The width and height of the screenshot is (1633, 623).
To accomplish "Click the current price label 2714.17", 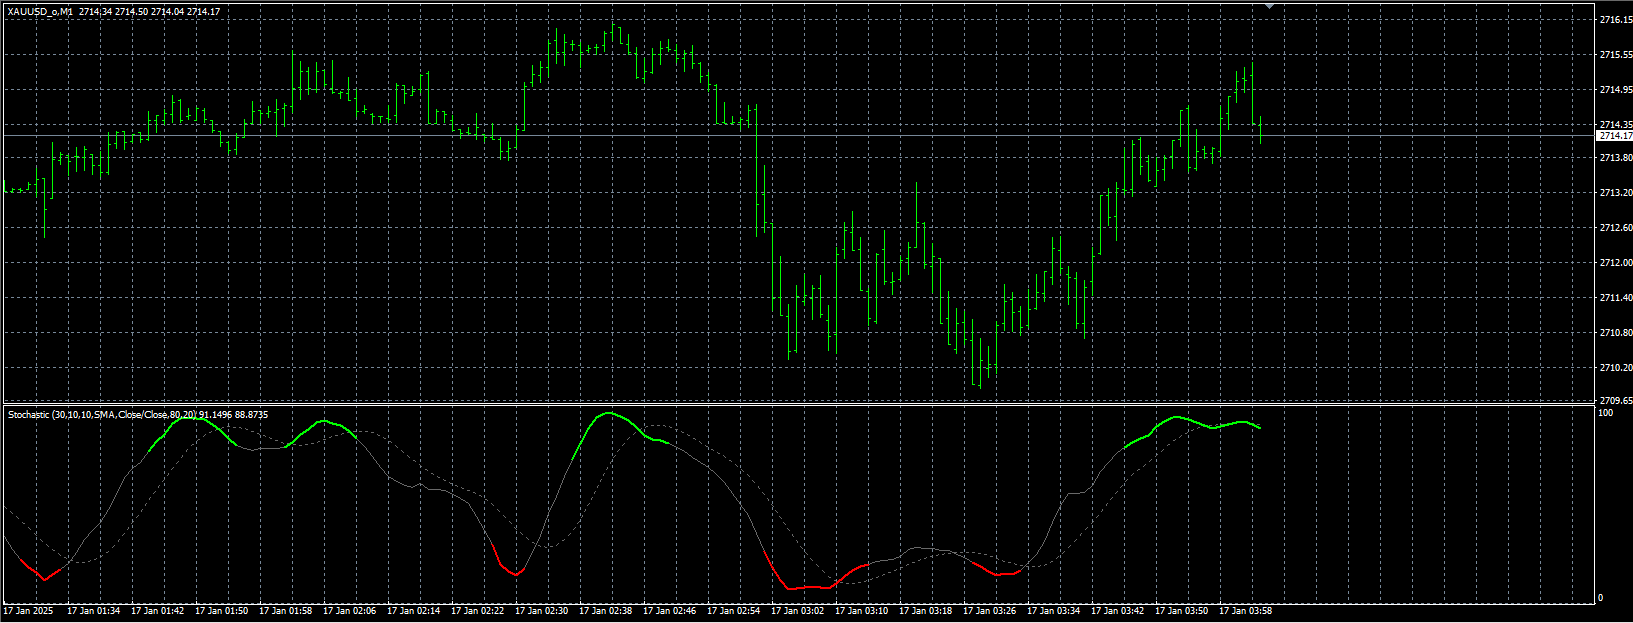I will (1615, 135).
